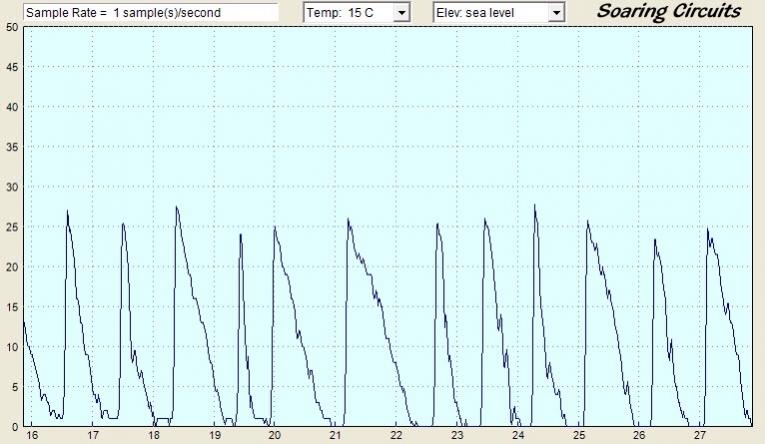
Task: Click the y-axis label 10
Action: tap(12, 347)
